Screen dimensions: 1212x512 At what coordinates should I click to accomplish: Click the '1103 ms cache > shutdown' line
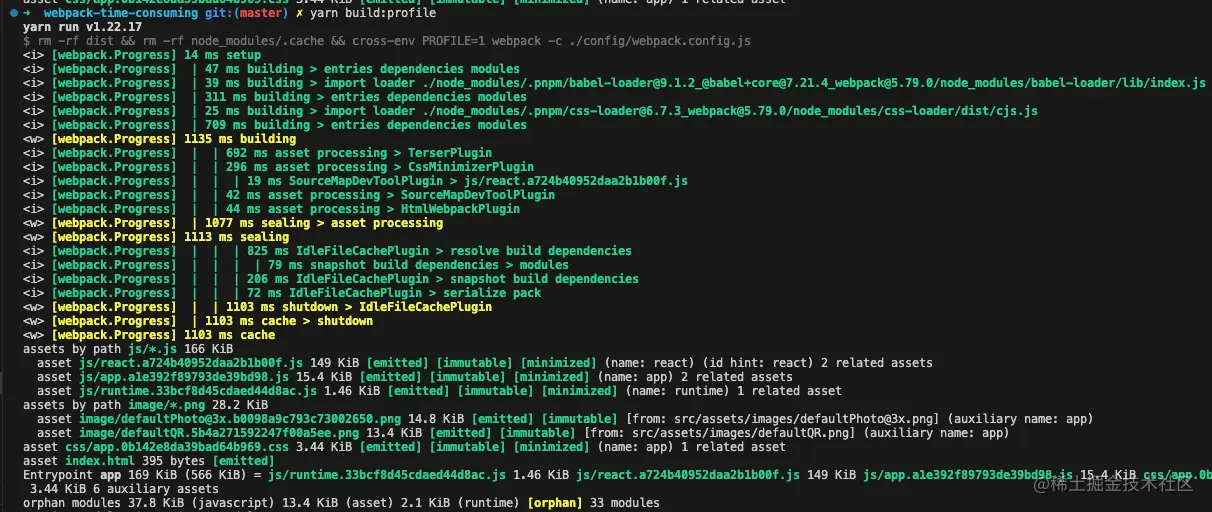click(289, 321)
